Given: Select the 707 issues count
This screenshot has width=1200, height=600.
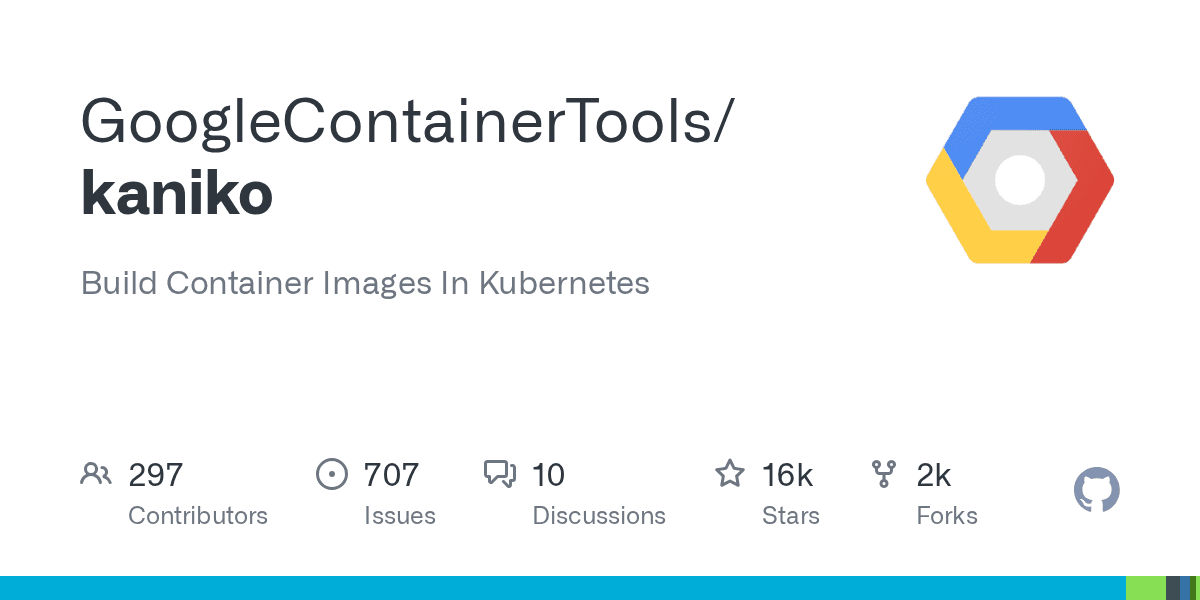Looking at the screenshot, I should [391, 474].
